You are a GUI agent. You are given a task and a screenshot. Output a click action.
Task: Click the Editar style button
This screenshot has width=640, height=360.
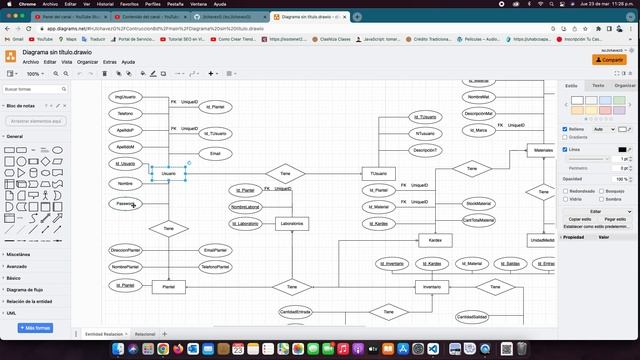pyautogui.click(x=597, y=212)
